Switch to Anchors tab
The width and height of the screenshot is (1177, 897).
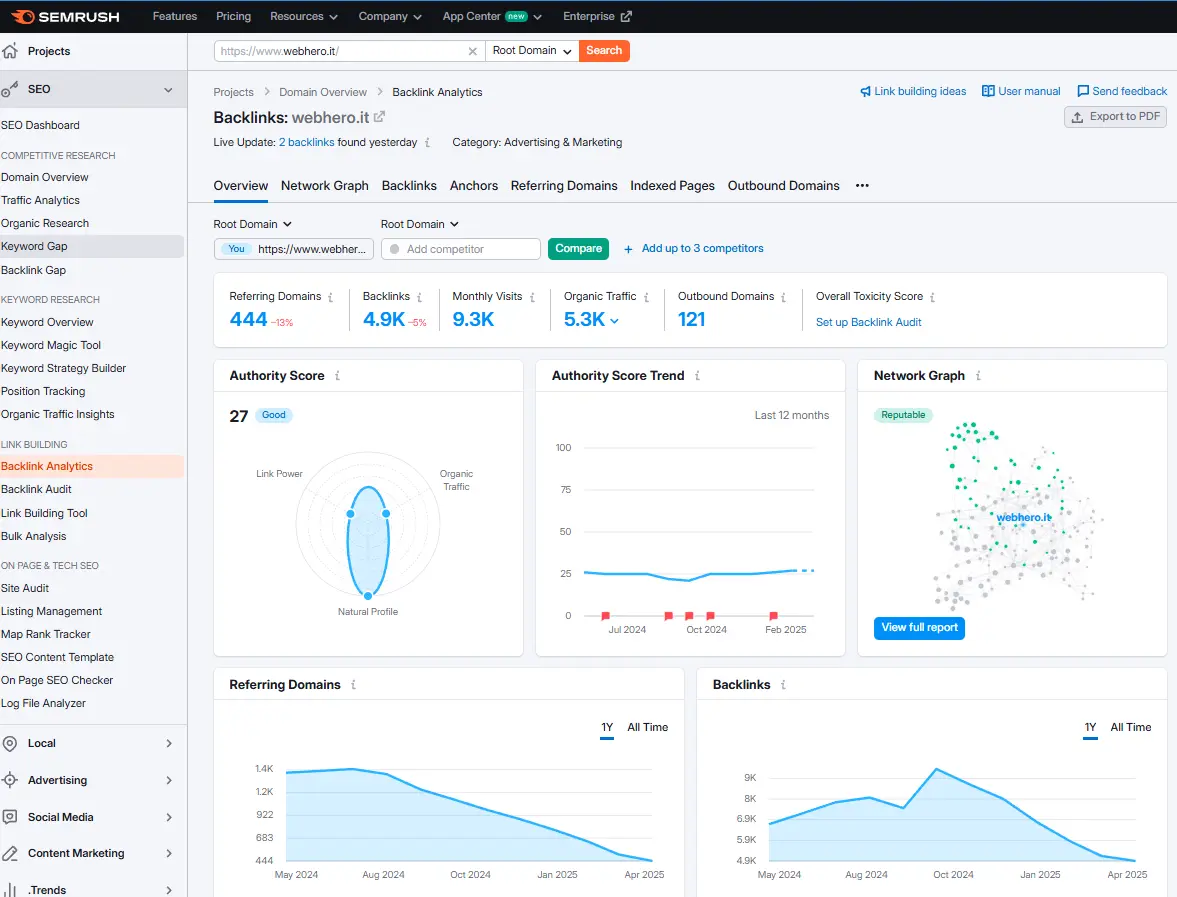pos(474,185)
